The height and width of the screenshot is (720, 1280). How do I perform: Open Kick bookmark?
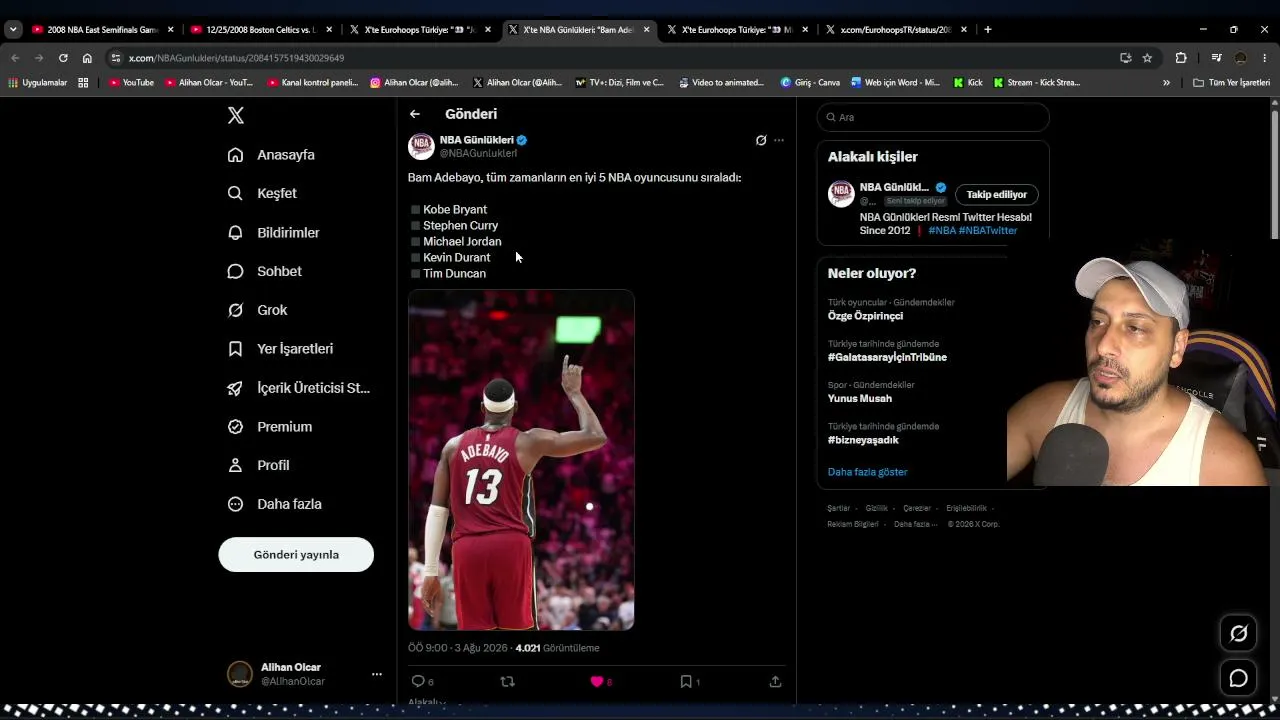[x=968, y=83]
